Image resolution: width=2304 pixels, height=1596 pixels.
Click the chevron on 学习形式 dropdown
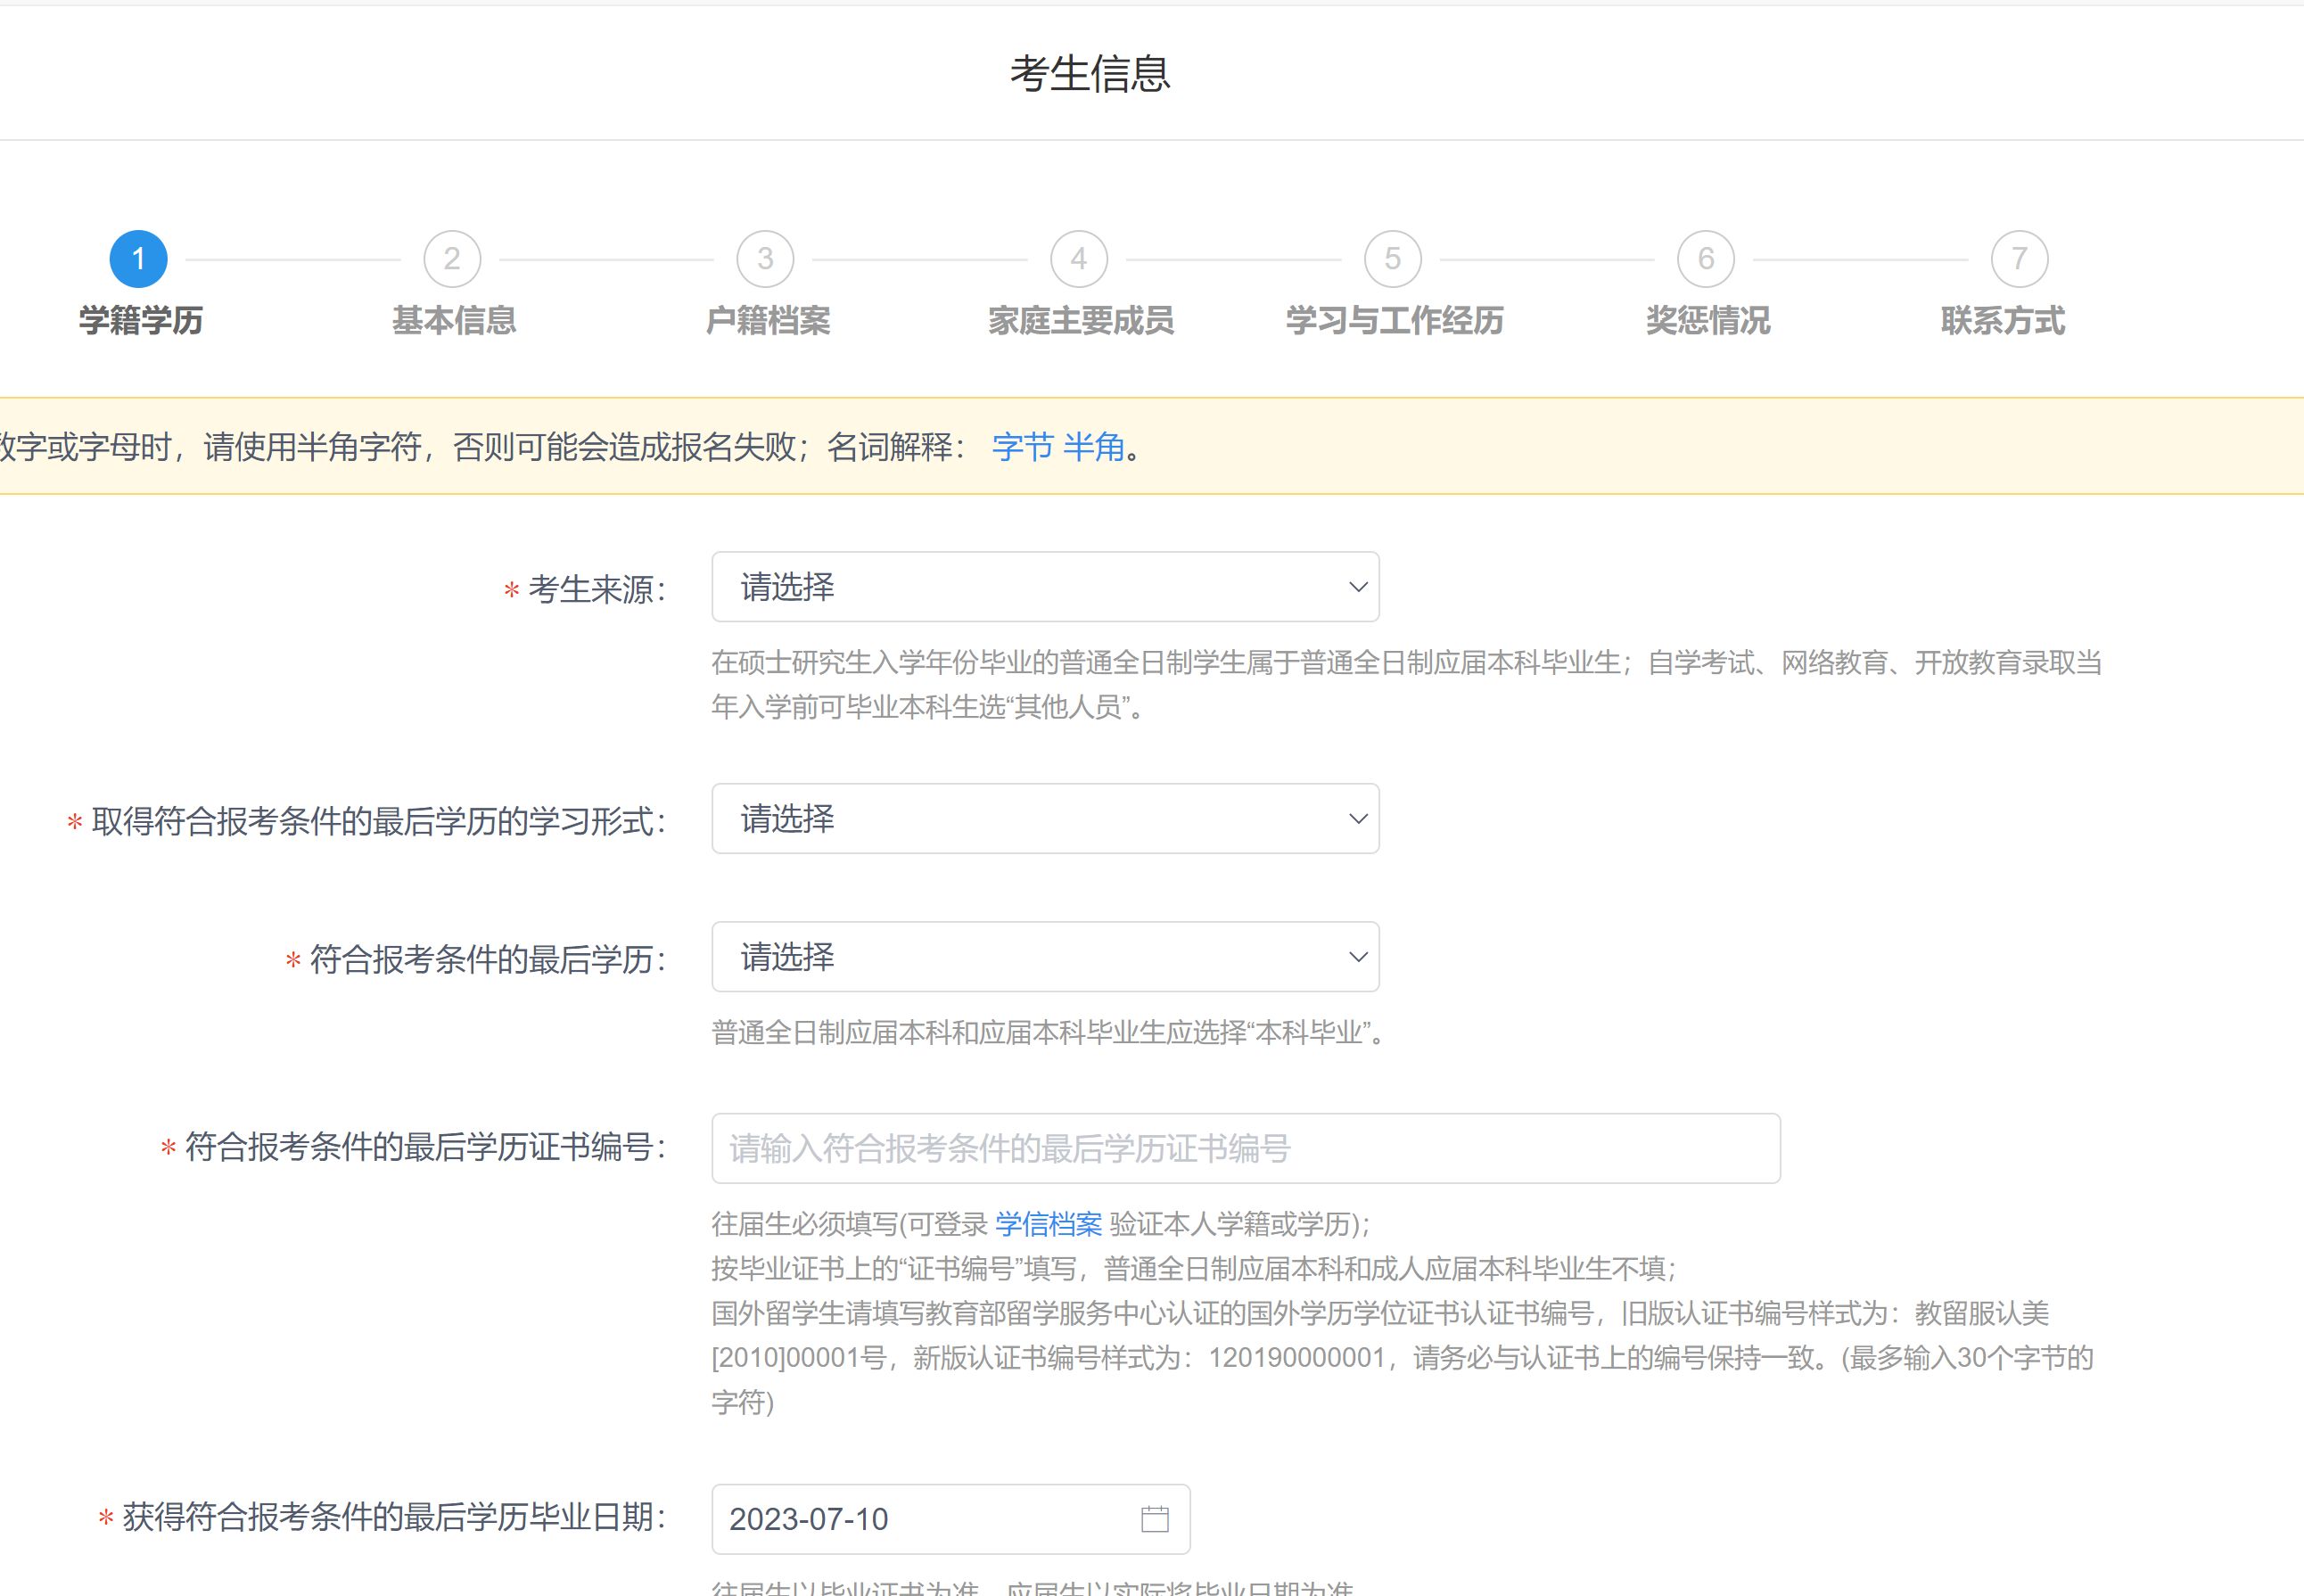click(x=1357, y=819)
